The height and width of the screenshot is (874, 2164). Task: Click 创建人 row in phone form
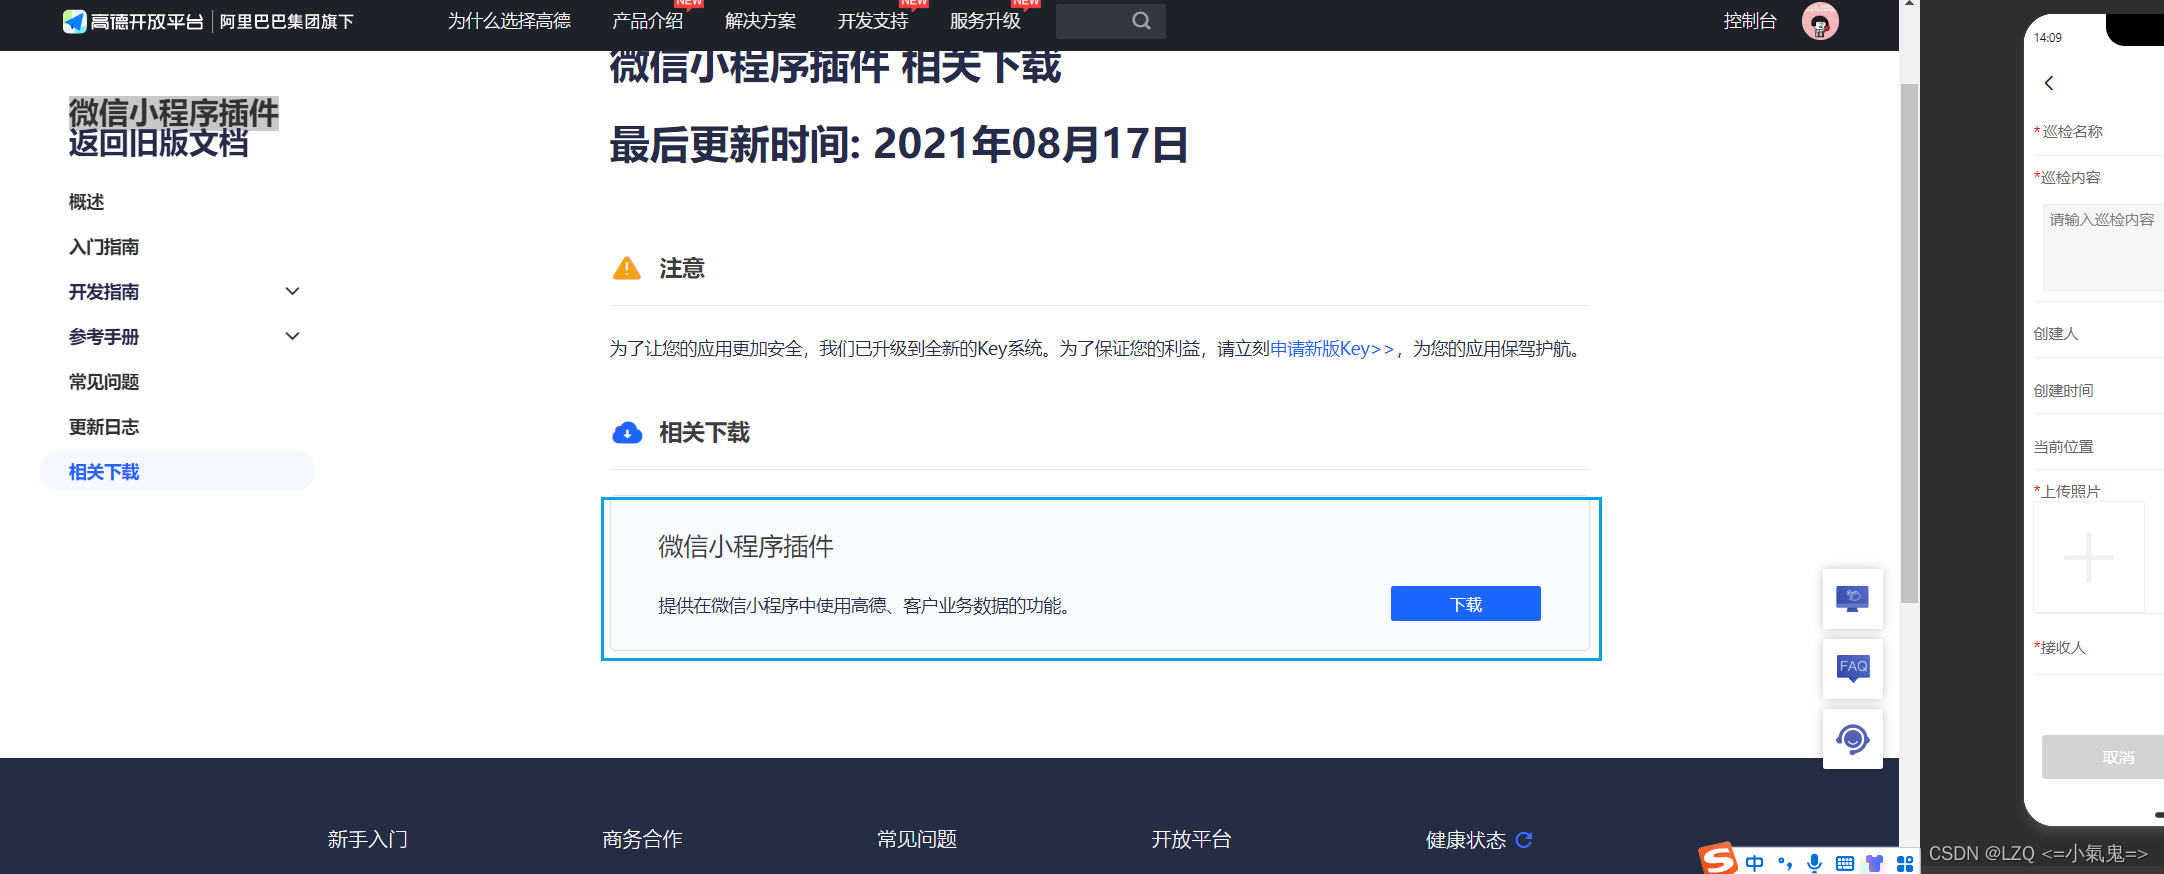pos(2098,334)
